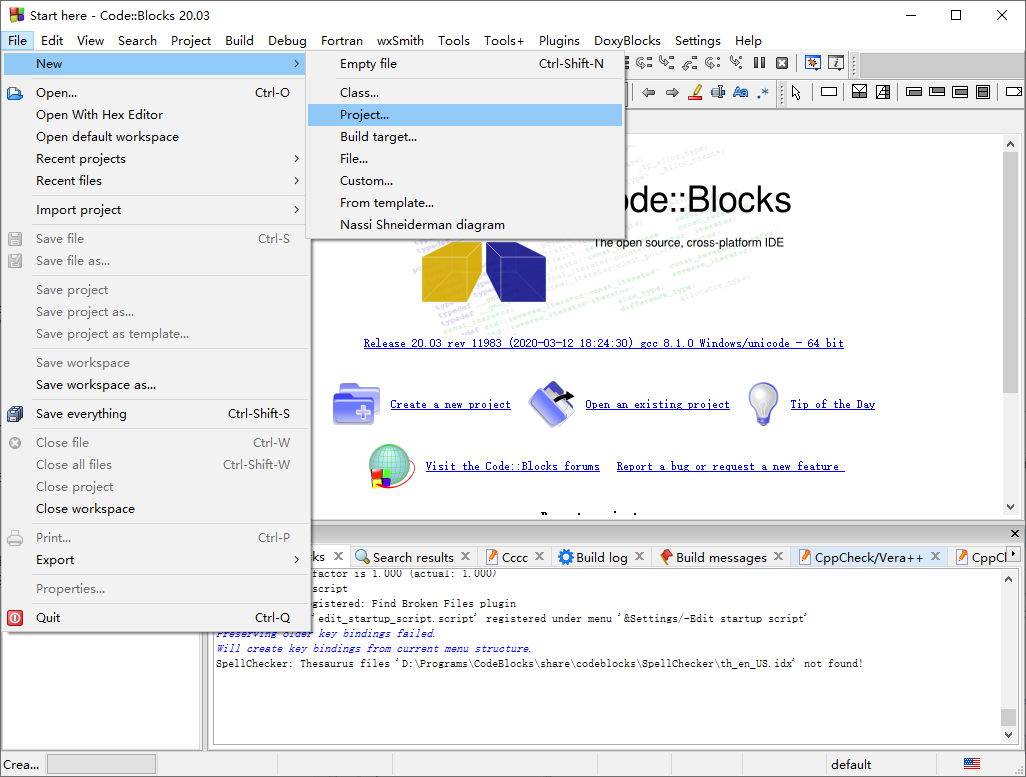
Task: Click the Stop debugger icon
Action: click(782, 63)
